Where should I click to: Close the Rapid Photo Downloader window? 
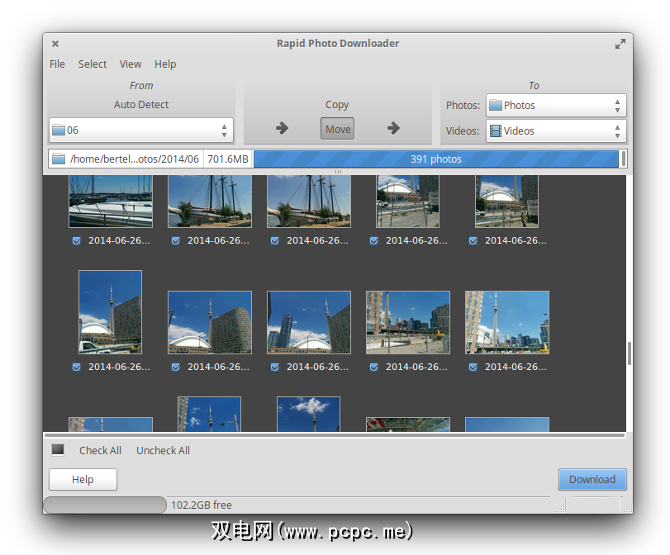[55, 44]
